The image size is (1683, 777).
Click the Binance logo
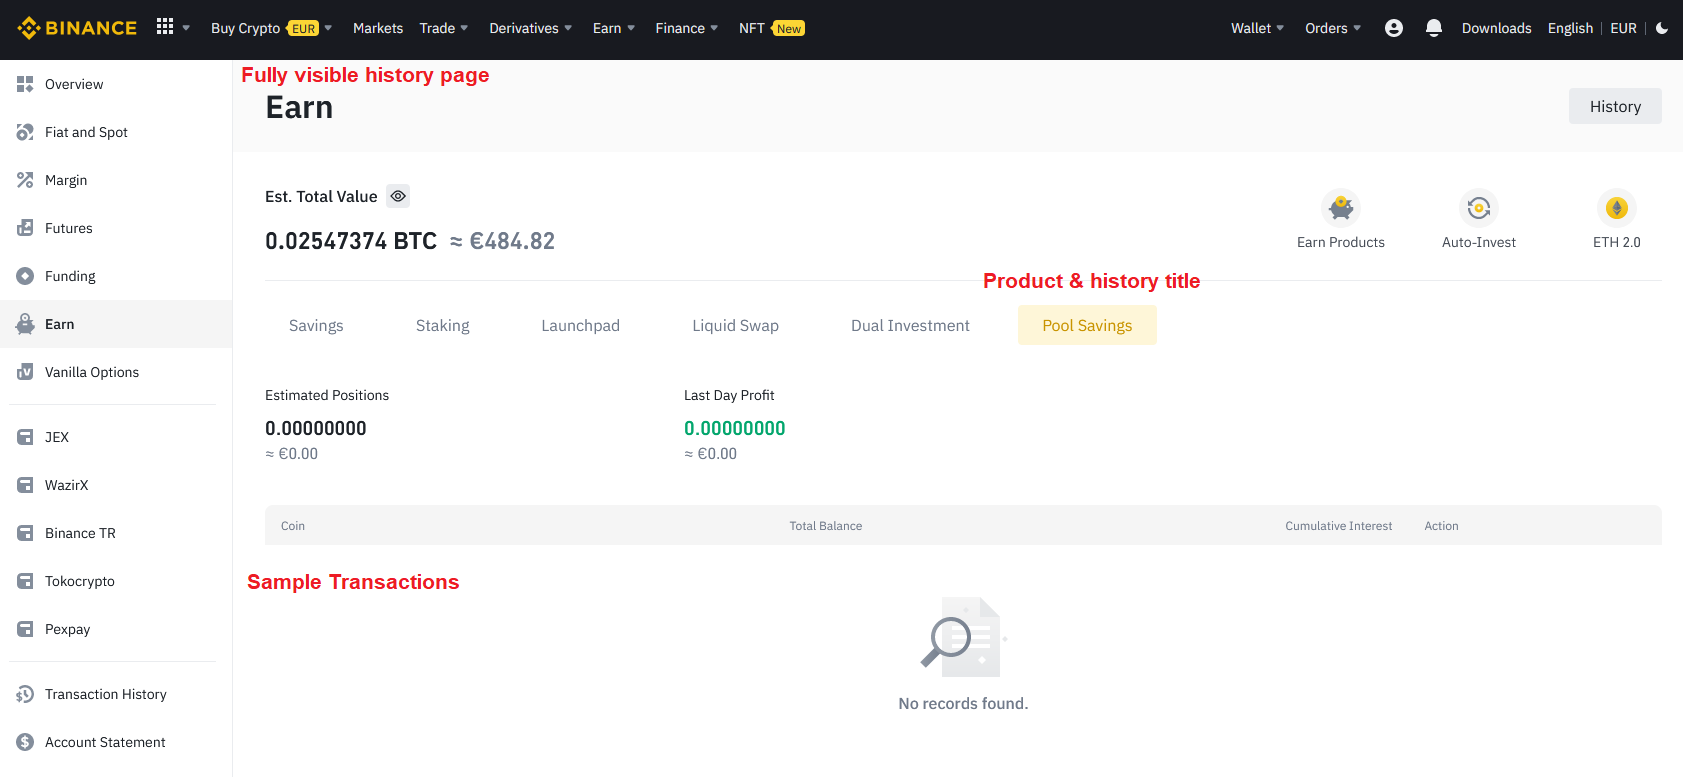[77, 28]
